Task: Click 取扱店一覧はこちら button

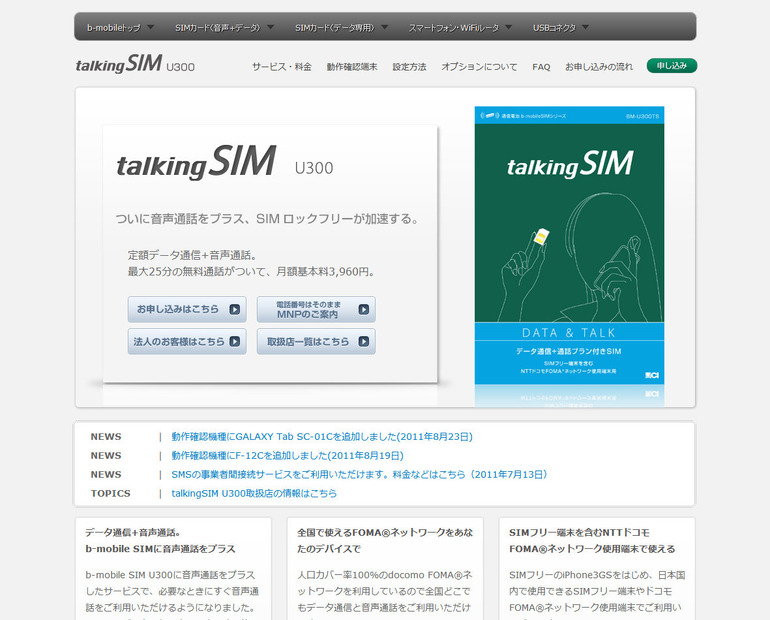Action: (x=316, y=342)
